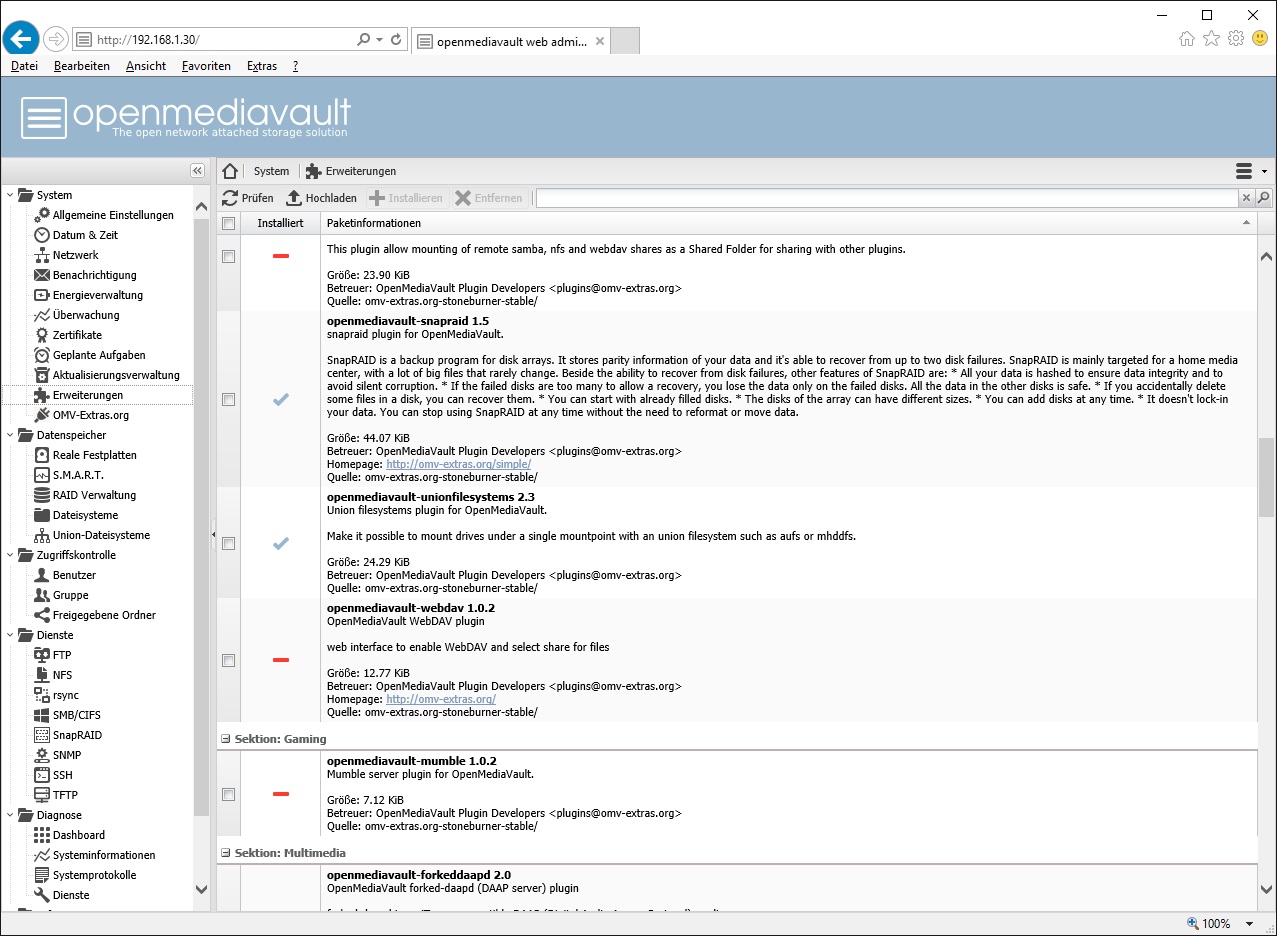
Task: Open OMV-Extras.org page
Action: (x=90, y=415)
